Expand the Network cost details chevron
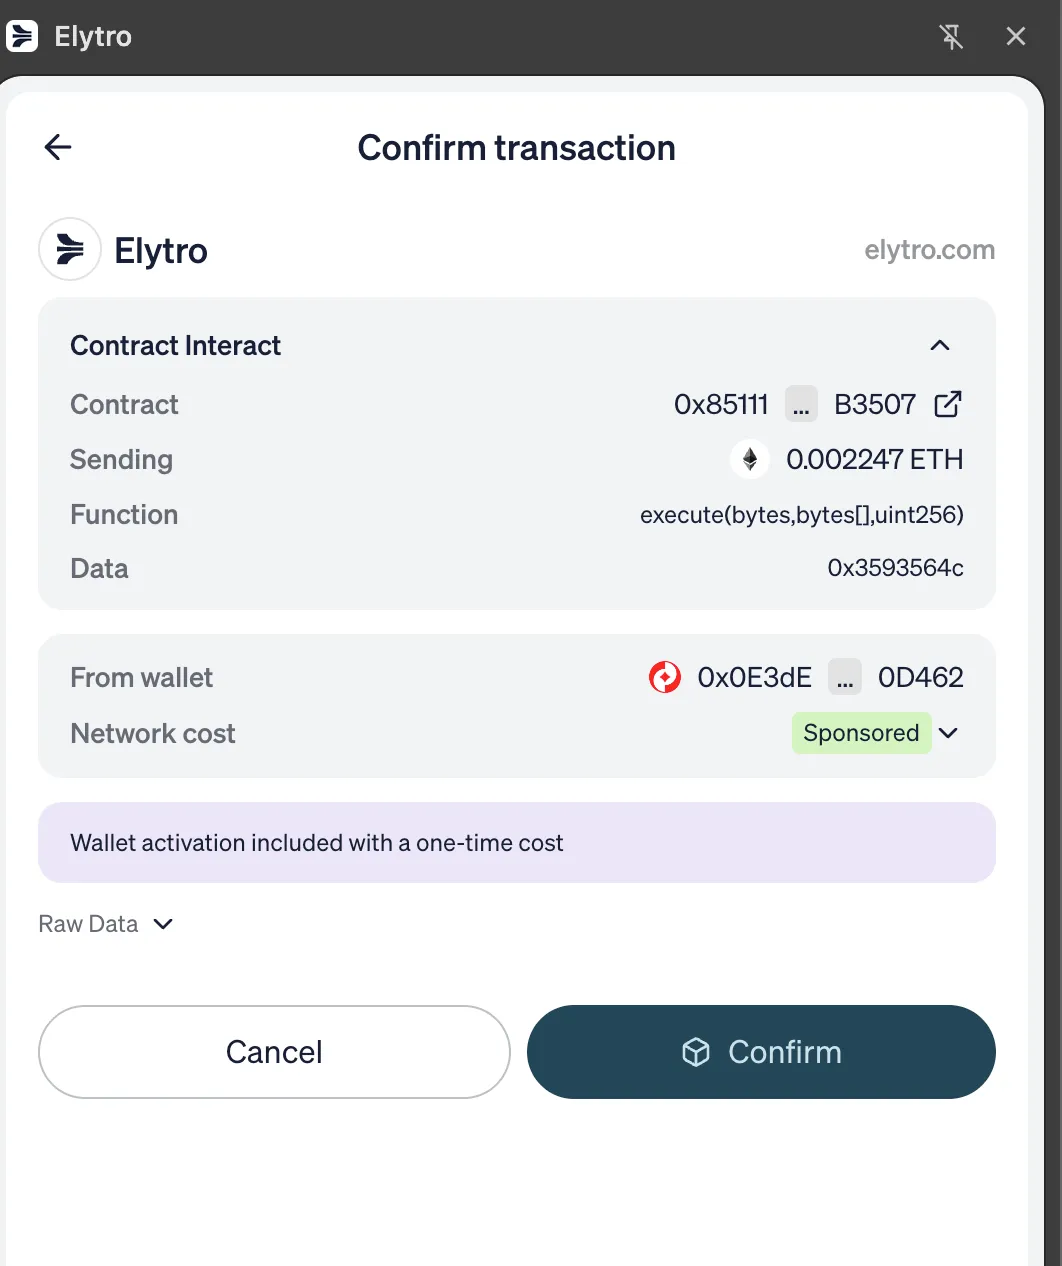The width and height of the screenshot is (1062, 1266). 949,733
